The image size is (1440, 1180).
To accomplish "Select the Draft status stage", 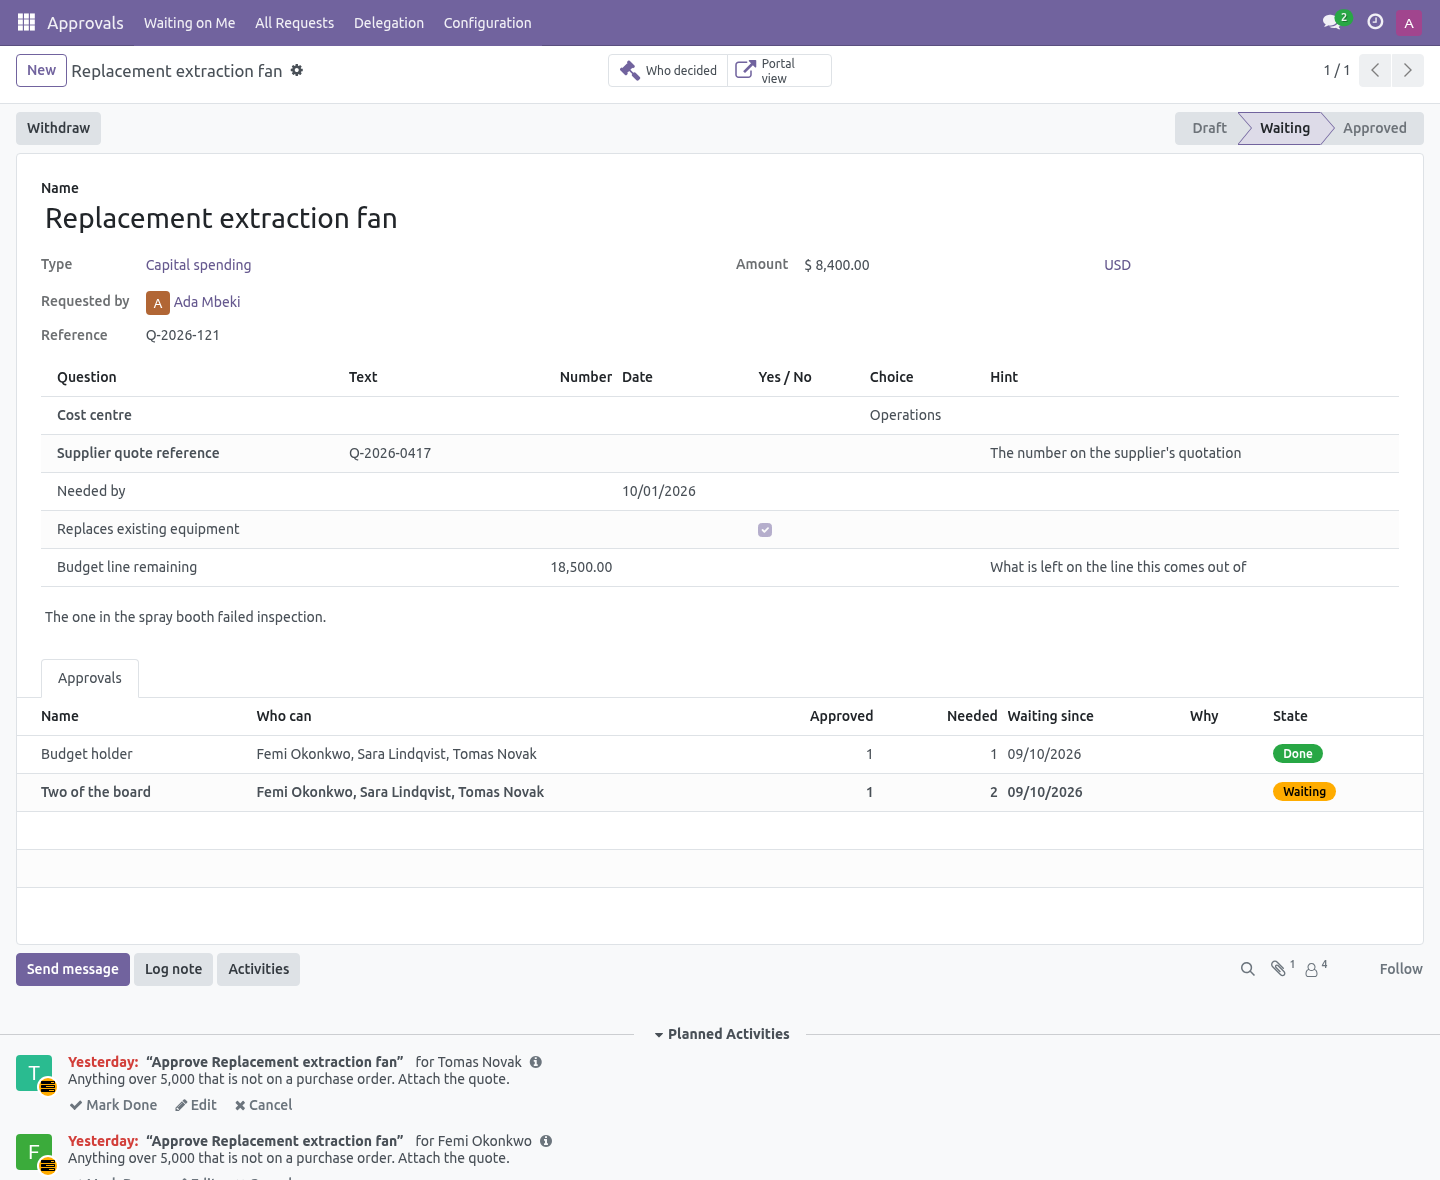I will [1208, 128].
